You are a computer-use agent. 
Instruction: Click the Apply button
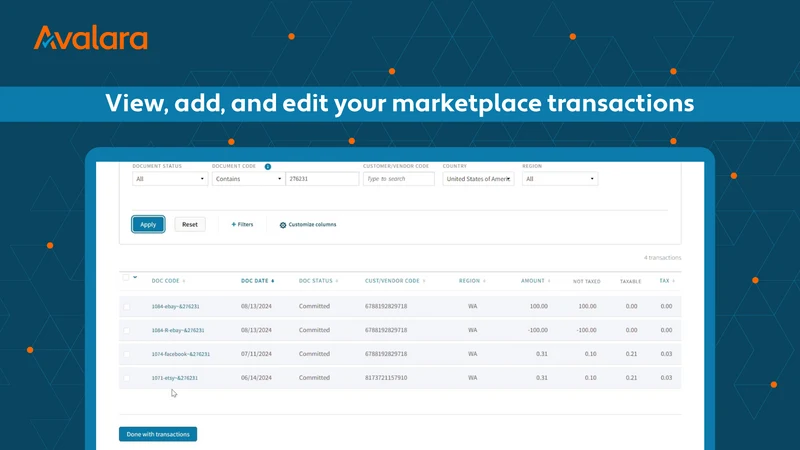tap(148, 224)
